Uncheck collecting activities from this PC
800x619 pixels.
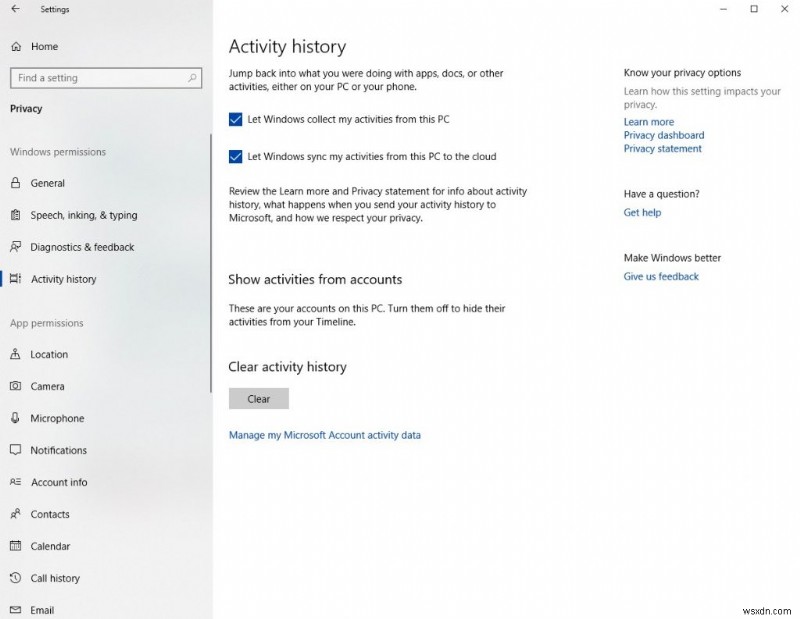[235, 118]
